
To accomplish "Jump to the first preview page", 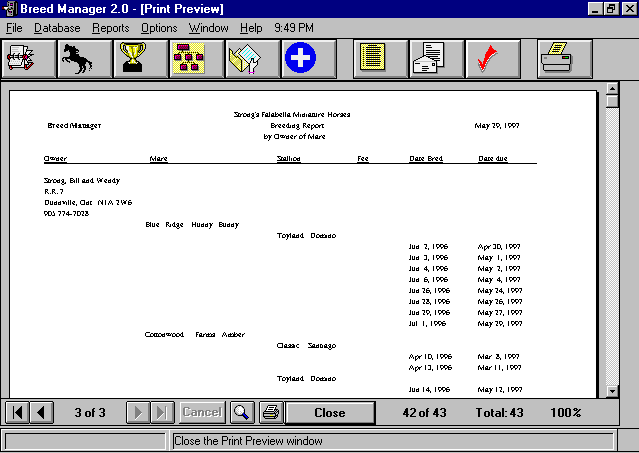I will click(18, 412).
